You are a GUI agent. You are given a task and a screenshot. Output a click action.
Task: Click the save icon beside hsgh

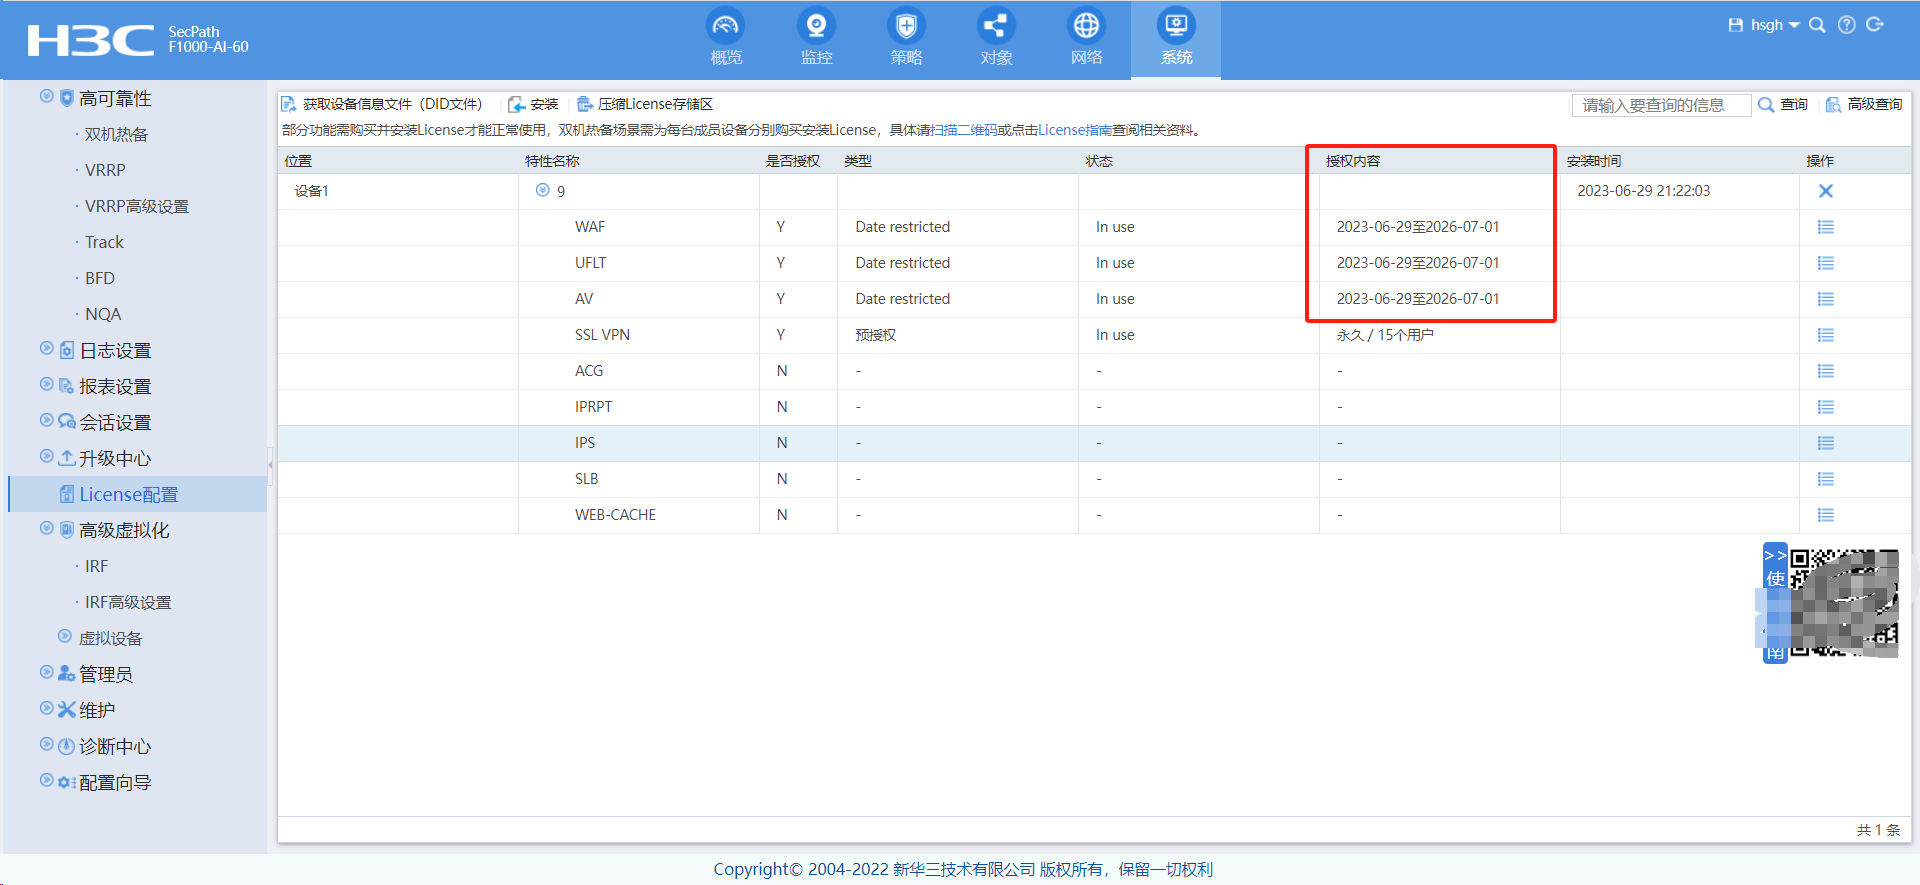tap(1735, 25)
